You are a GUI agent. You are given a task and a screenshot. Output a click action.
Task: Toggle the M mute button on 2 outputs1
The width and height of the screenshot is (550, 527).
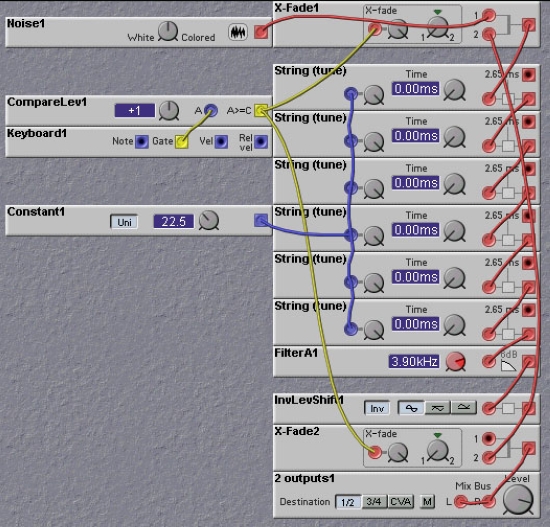pos(427,502)
